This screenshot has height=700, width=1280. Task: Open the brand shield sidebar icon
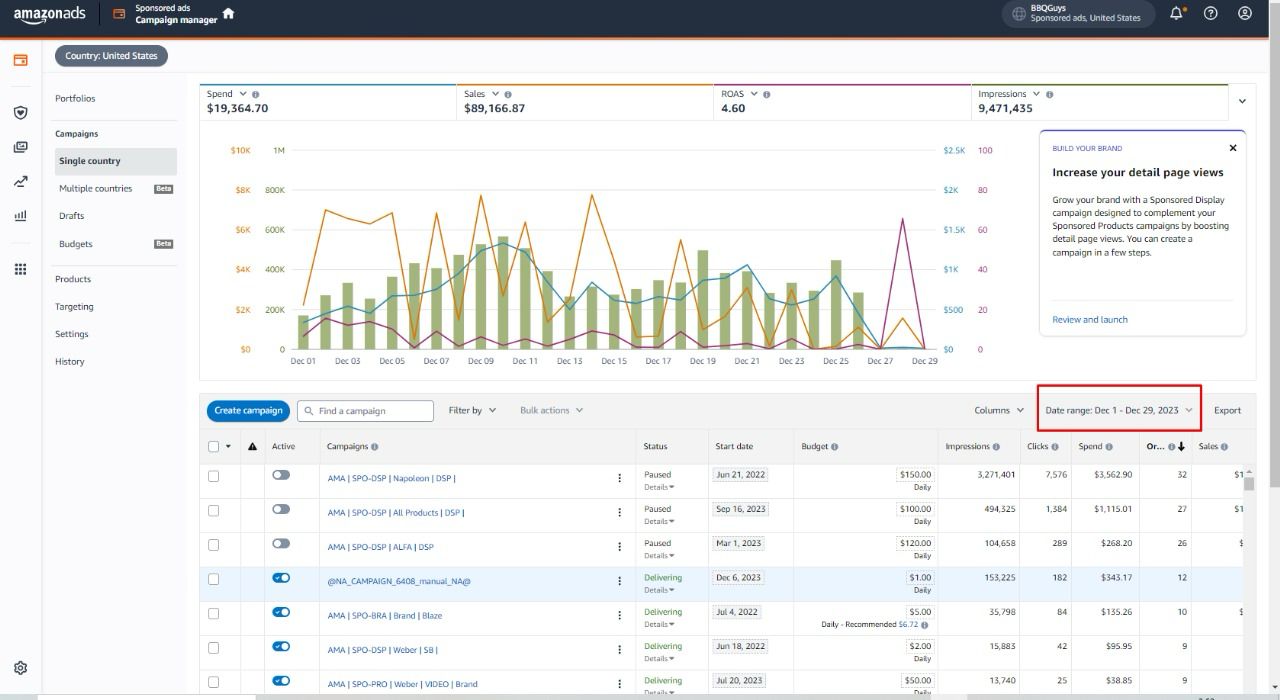click(x=20, y=113)
